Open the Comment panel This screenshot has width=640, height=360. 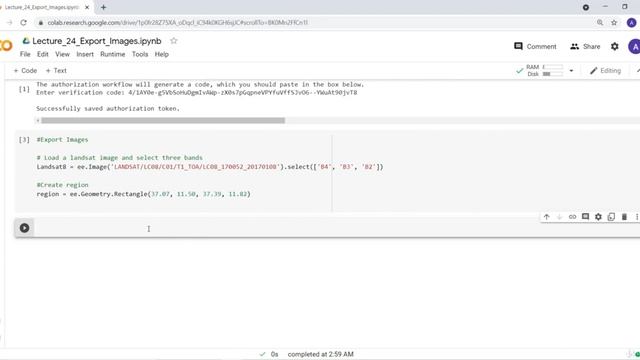pyautogui.click(x=535, y=47)
